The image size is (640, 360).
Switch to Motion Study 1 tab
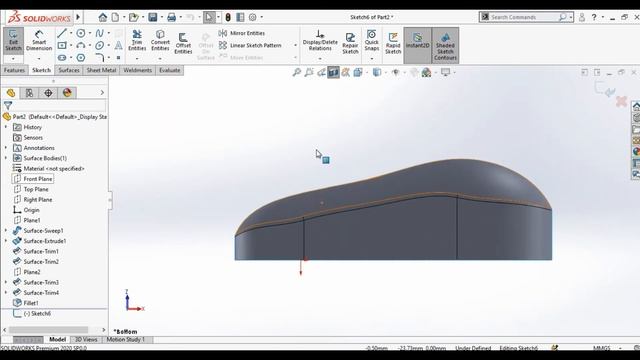pyautogui.click(x=126, y=340)
